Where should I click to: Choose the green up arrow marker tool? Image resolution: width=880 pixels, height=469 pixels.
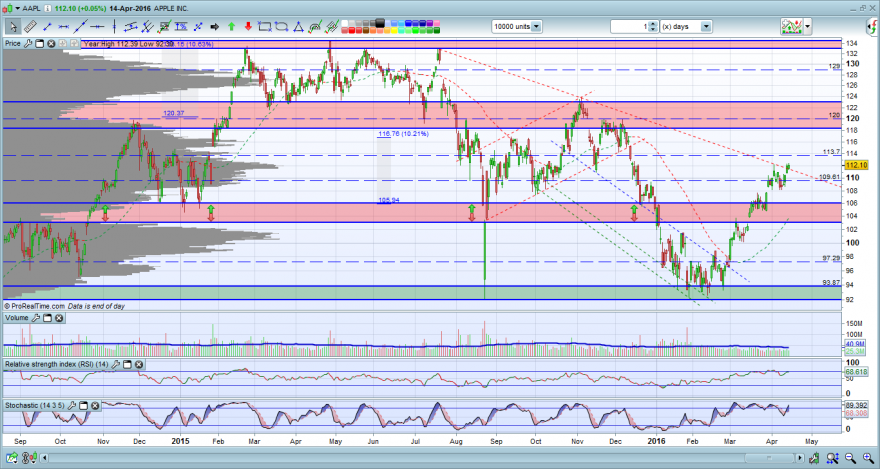click(x=231, y=26)
